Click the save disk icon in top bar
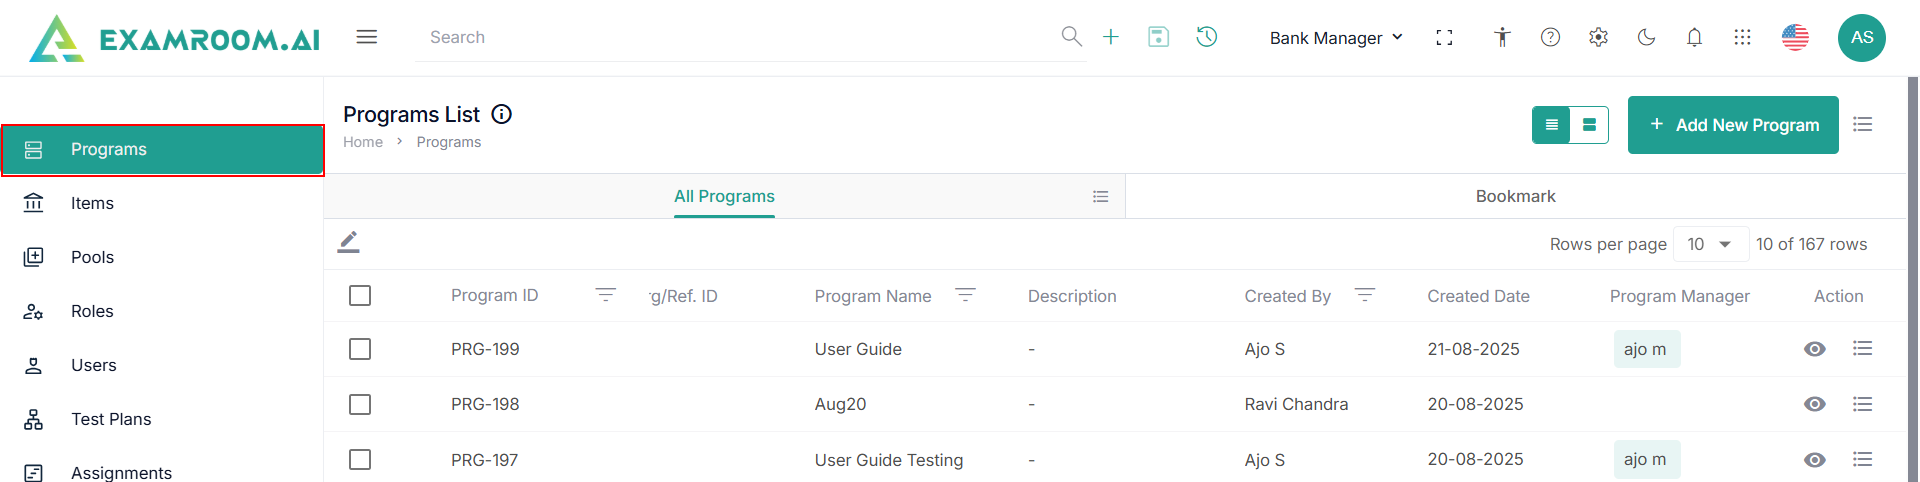 pos(1158,37)
